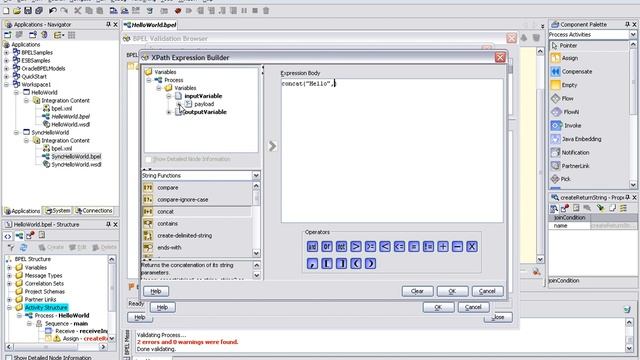Switch to the HelloWorld.bpel editor tab
Viewport: 640px width, 360px height.
coord(150,25)
